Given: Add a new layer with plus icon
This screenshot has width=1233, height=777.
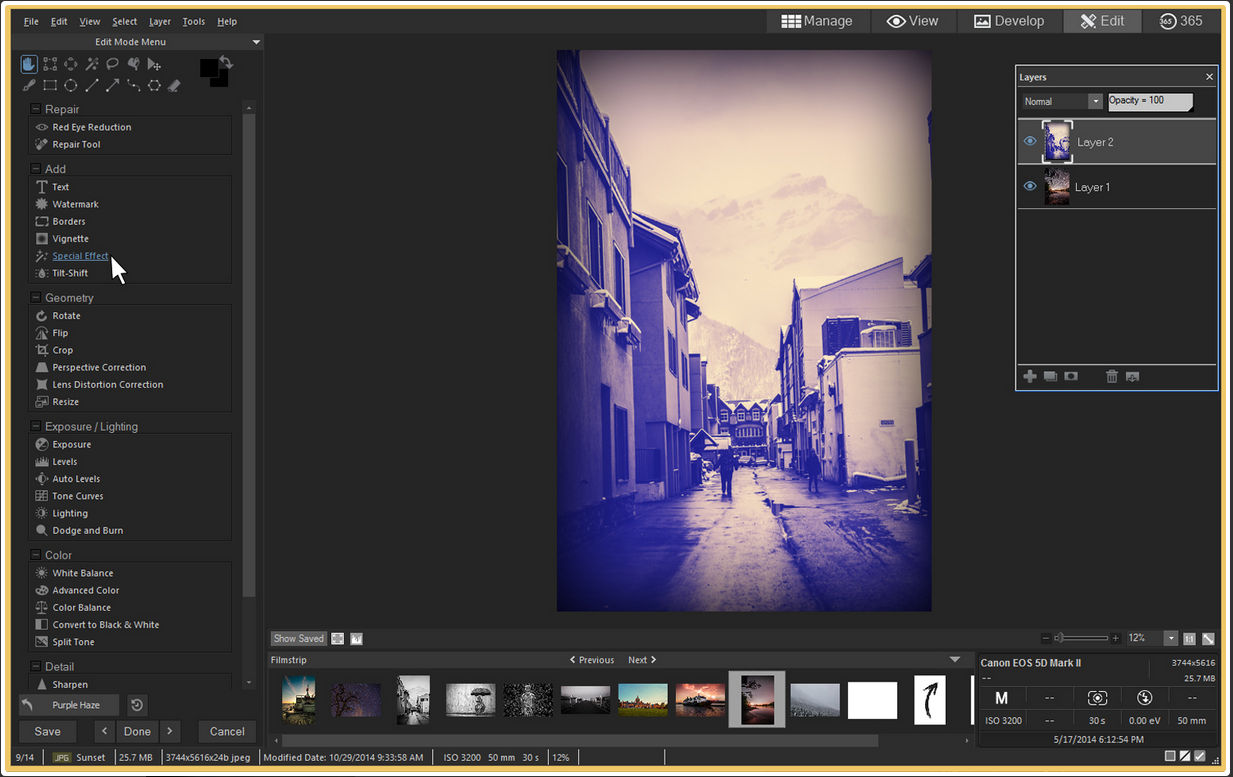Looking at the screenshot, I should 1029,376.
